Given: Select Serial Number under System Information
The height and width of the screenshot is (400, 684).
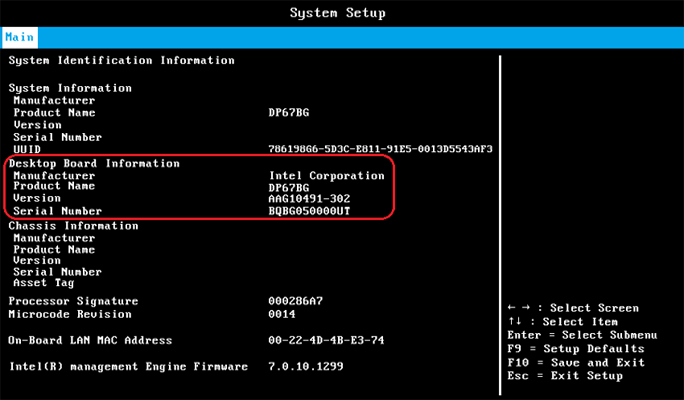Looking at the screenshot, I should 58,137.
